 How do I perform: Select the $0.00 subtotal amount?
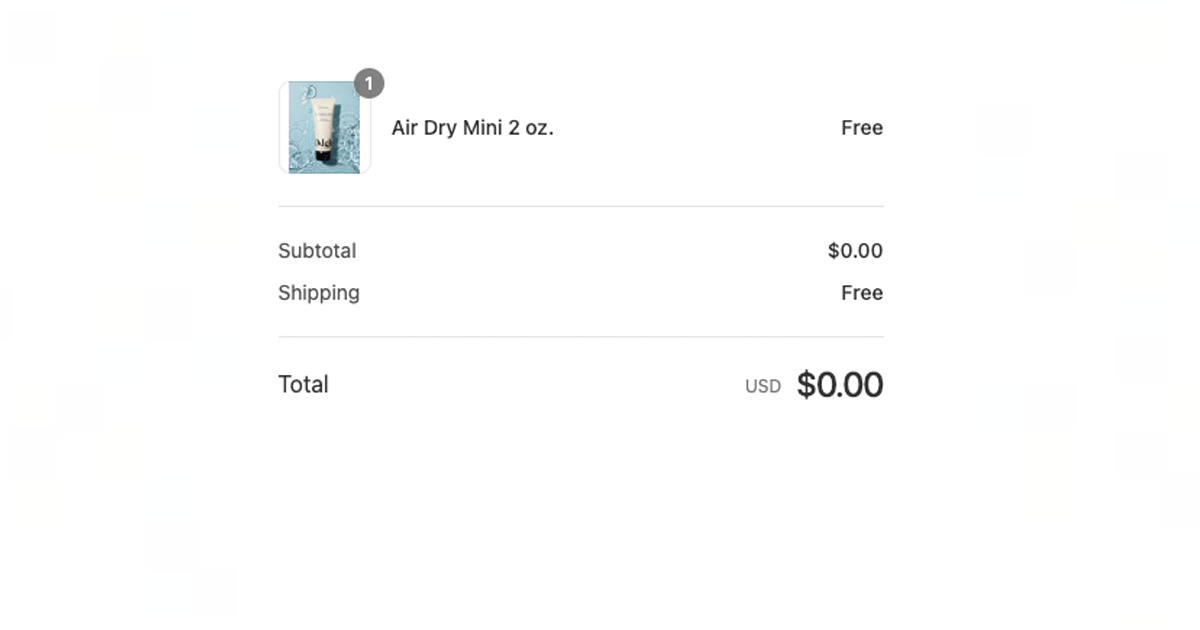[x=855, y=251]
